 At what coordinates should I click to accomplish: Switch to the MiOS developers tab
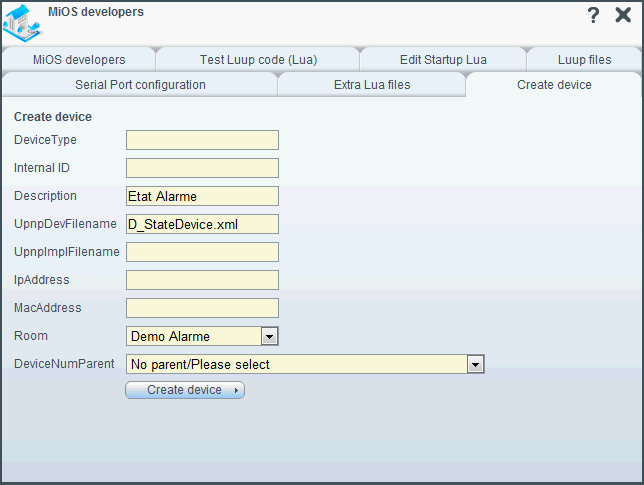pos(79,60)
